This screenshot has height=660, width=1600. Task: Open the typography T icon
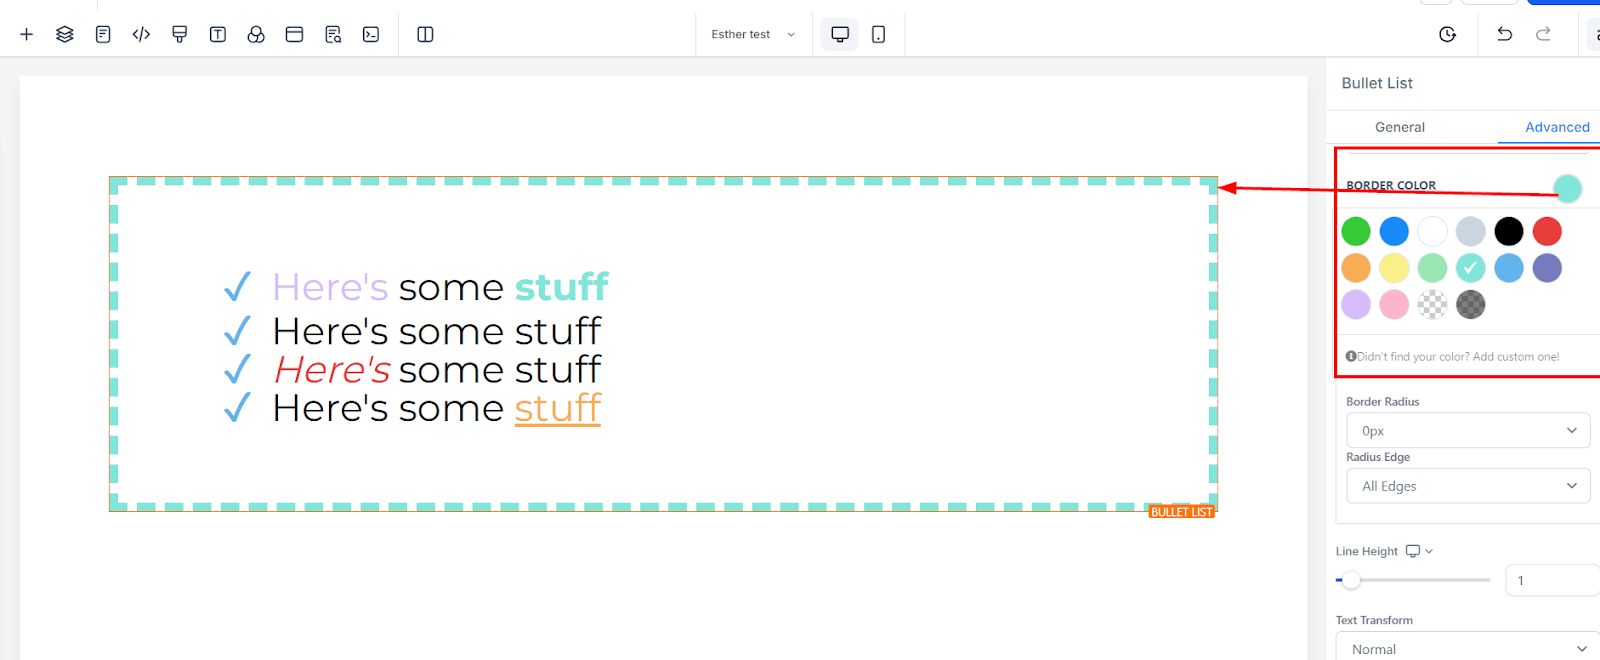(x=218, y=34)
